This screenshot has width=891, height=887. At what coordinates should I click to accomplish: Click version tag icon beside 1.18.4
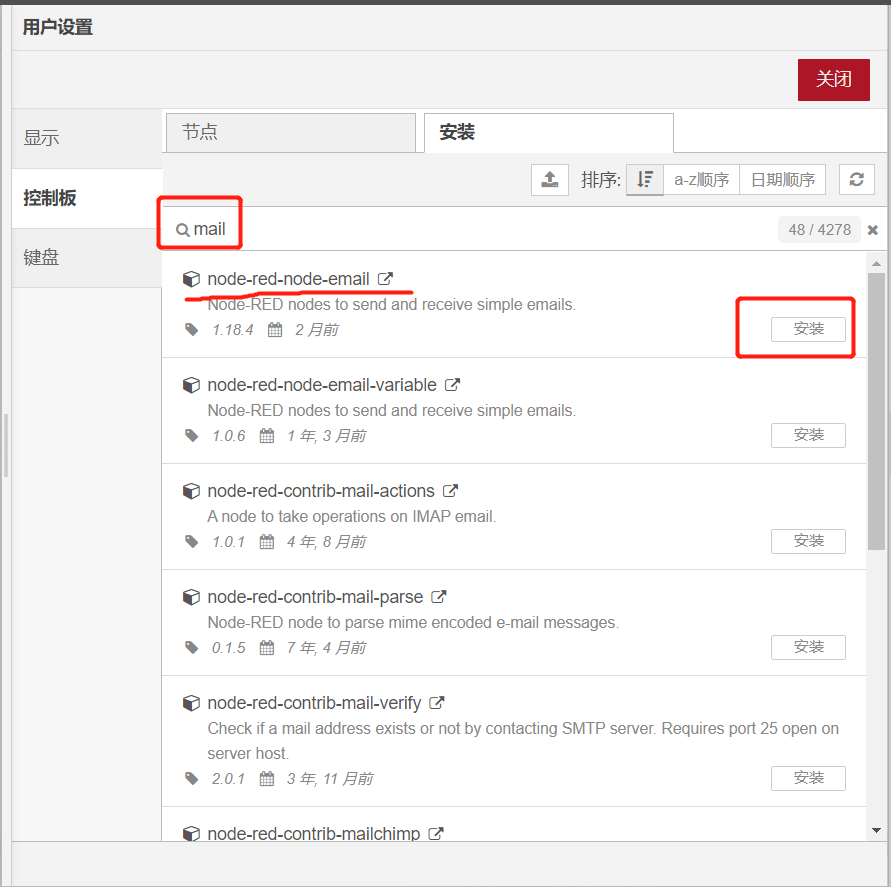[x=191, y=330]
